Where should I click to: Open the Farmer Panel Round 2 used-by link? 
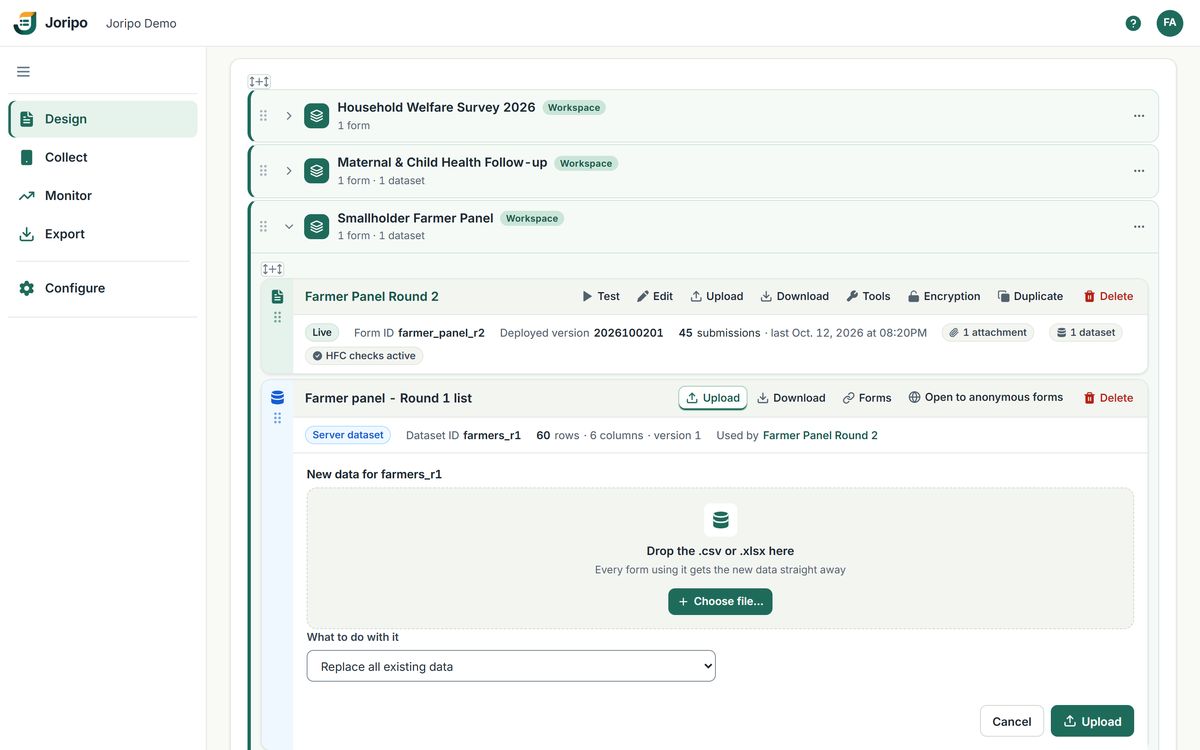[x=820, y=435]
